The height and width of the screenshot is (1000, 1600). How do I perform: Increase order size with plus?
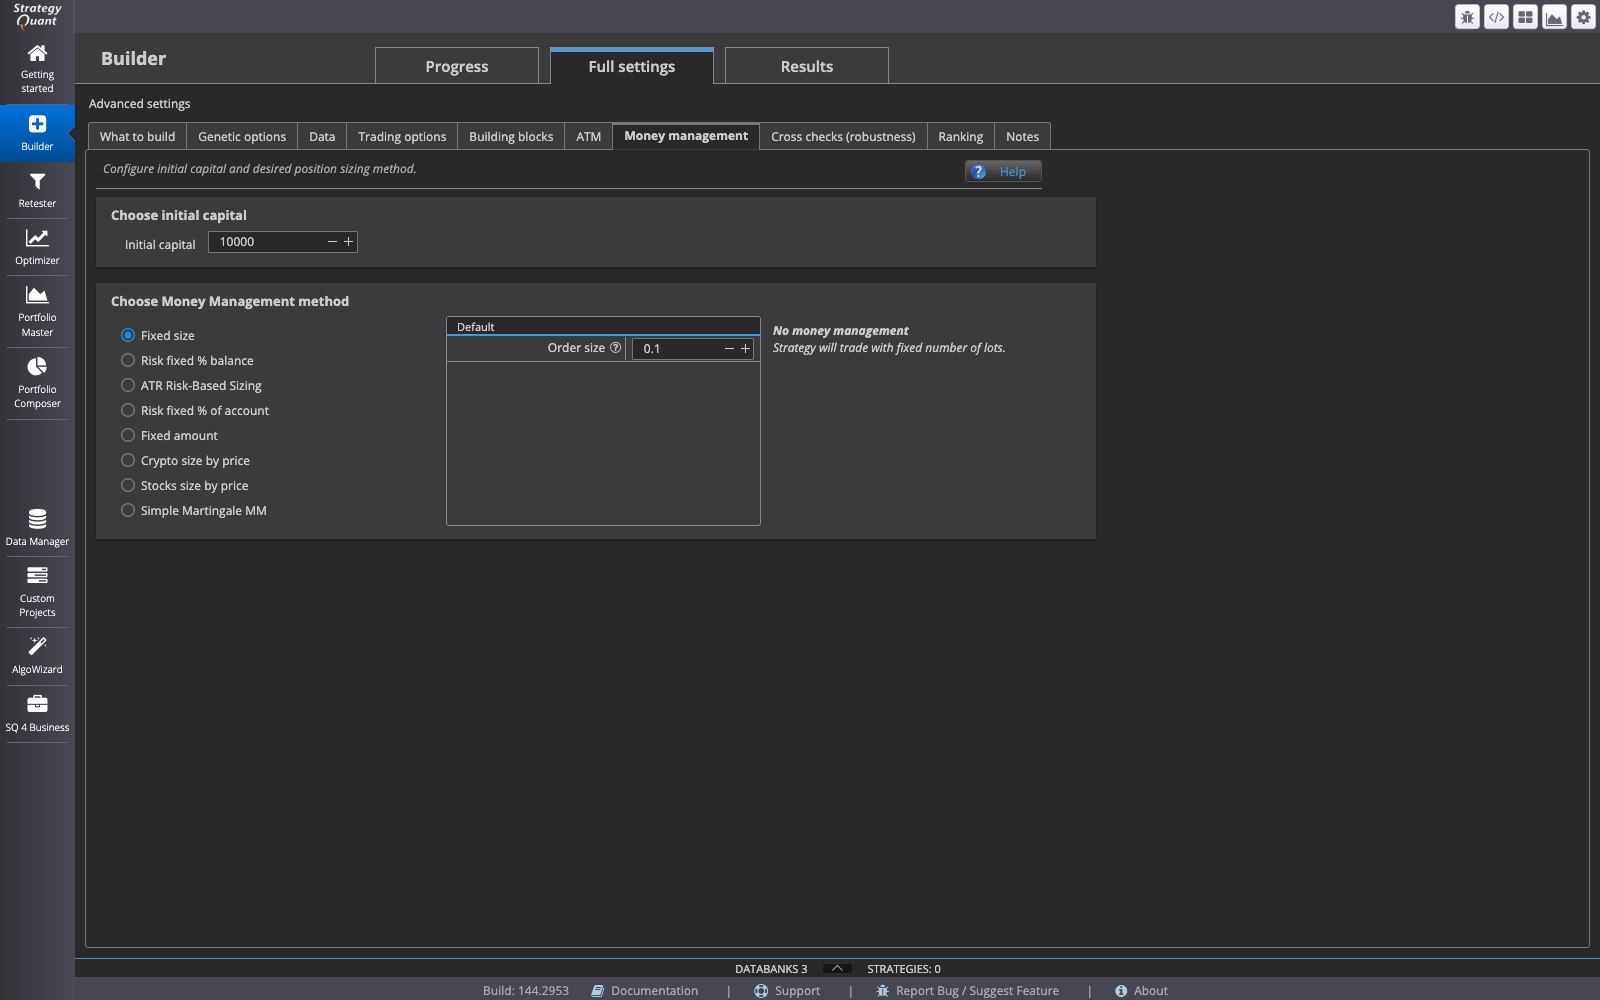[x=745, y=348]
